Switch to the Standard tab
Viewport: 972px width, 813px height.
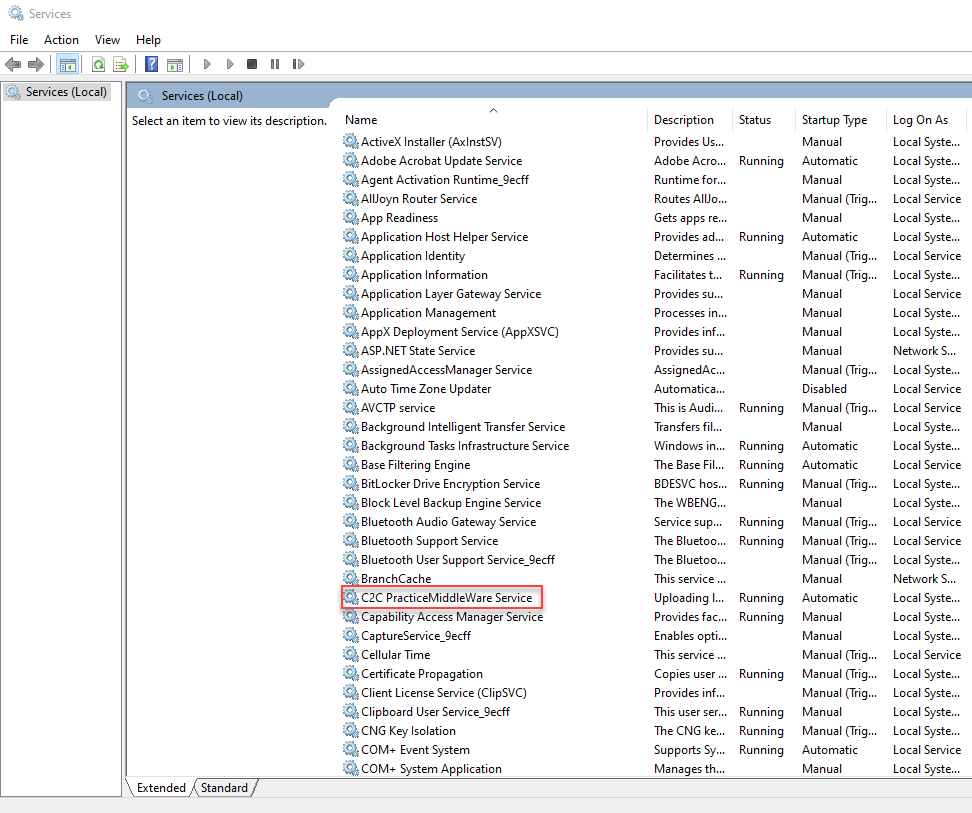click(224, 788)
